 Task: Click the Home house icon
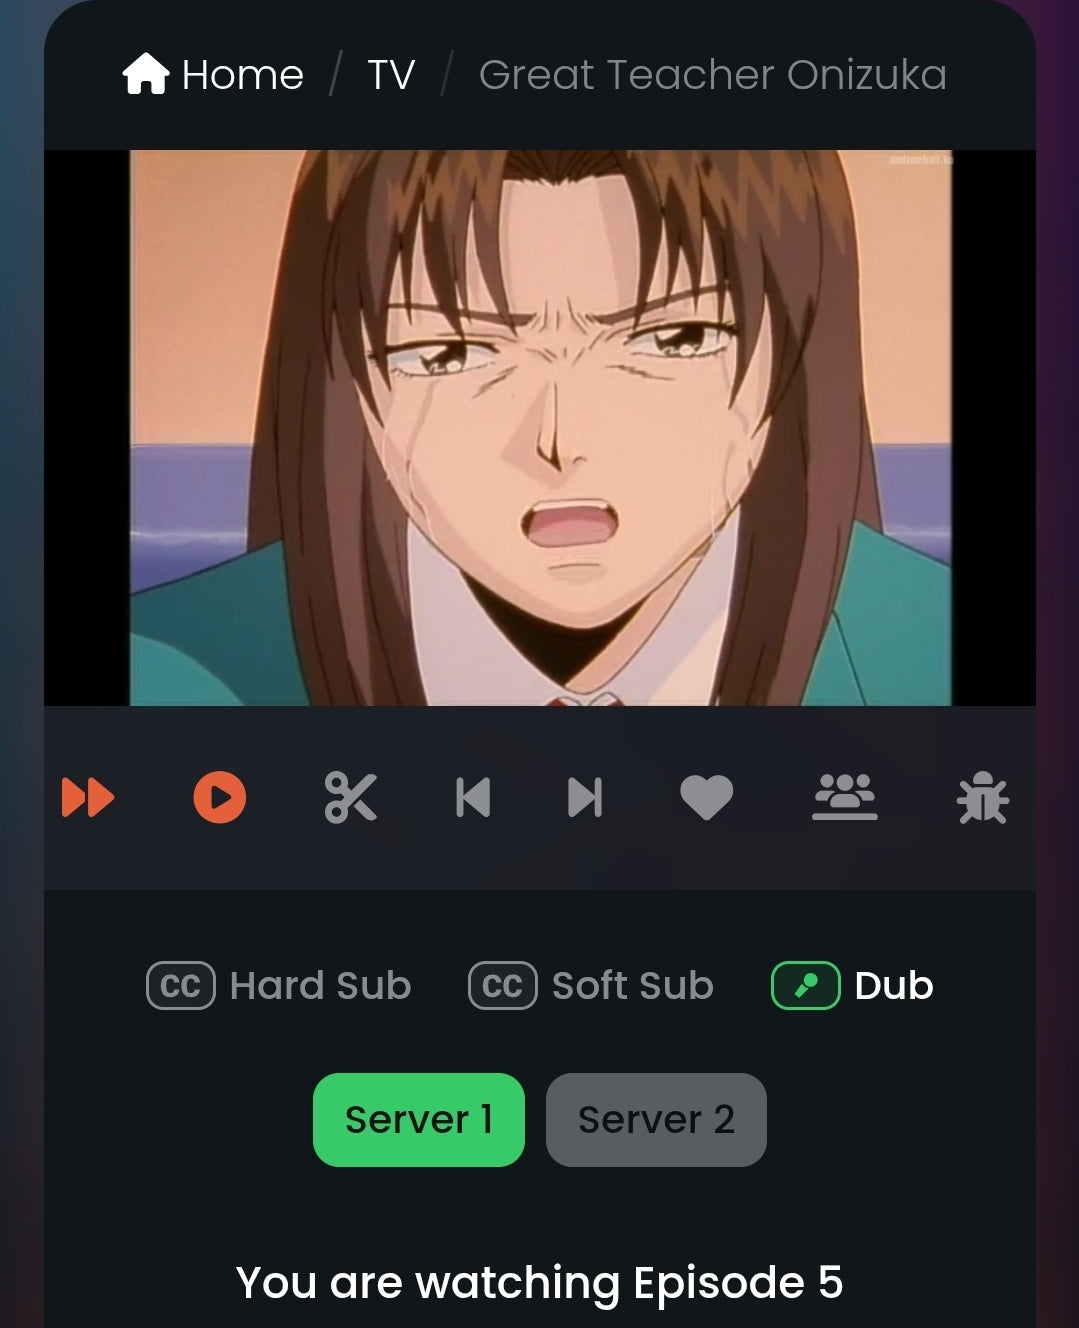pyautogui.click(x=146, y=74)
